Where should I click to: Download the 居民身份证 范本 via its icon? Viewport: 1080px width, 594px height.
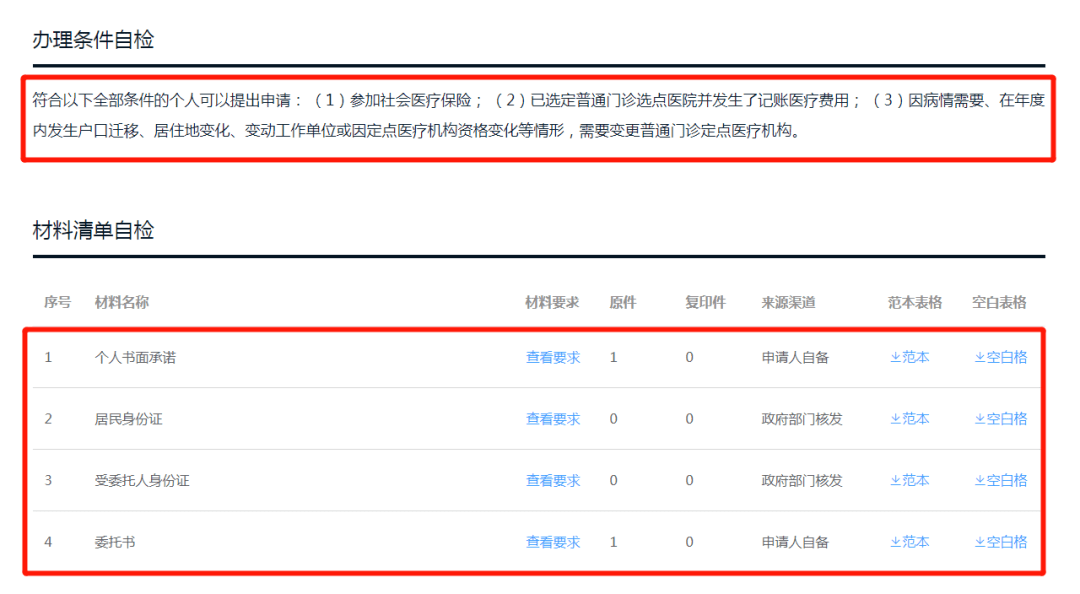pyautogui.click(x=897, y=419)
